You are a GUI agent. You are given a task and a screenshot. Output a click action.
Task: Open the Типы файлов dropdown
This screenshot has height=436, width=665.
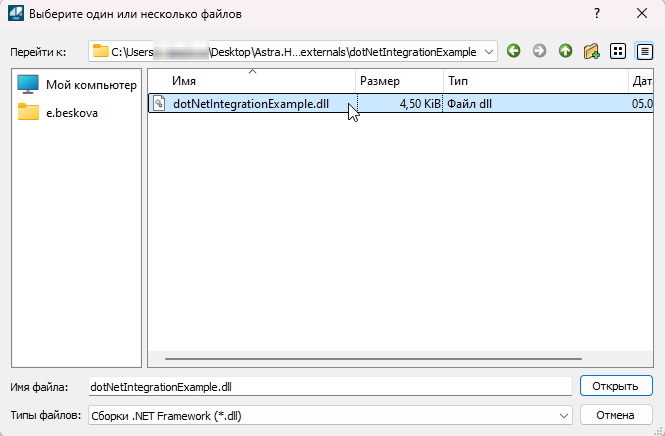point(563,415)
